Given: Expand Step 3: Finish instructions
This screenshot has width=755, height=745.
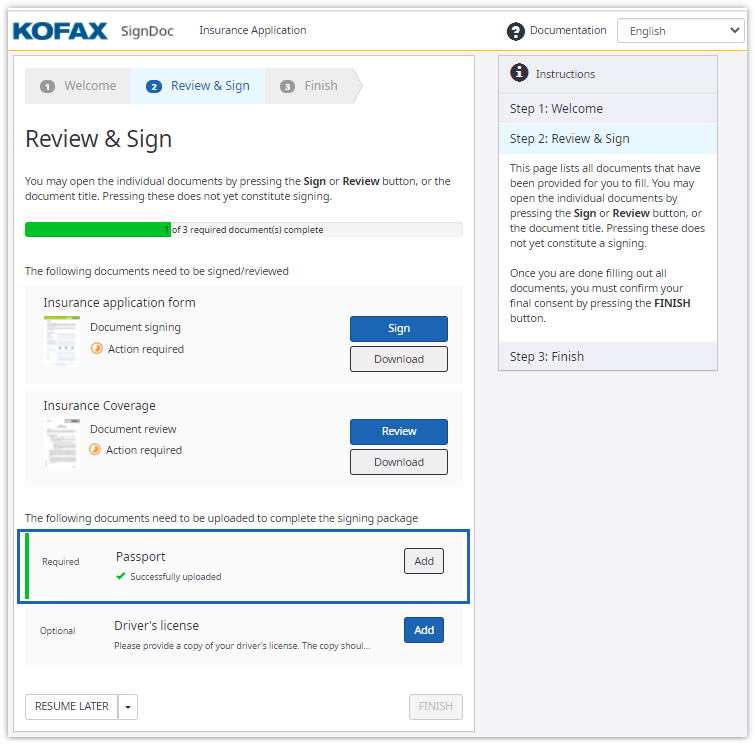Looking at the screenshot, I should [607, 357].
